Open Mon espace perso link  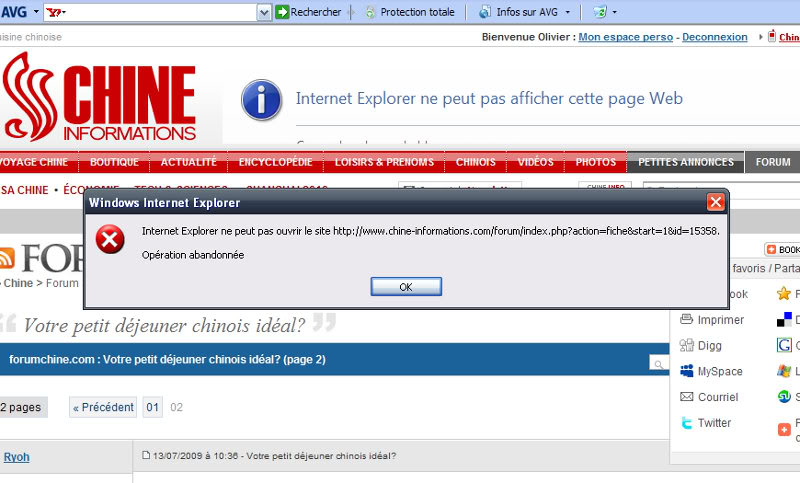[626, 37]
